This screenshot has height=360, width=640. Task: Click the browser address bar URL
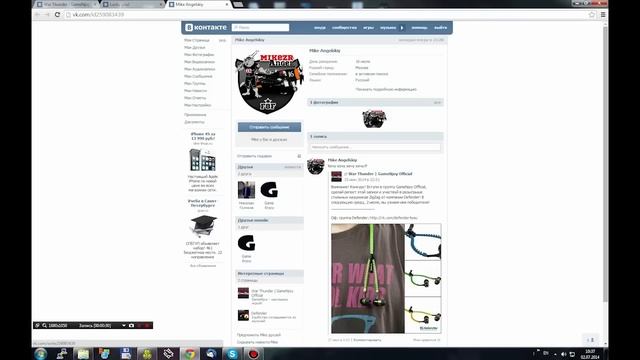tap(98, 15)
